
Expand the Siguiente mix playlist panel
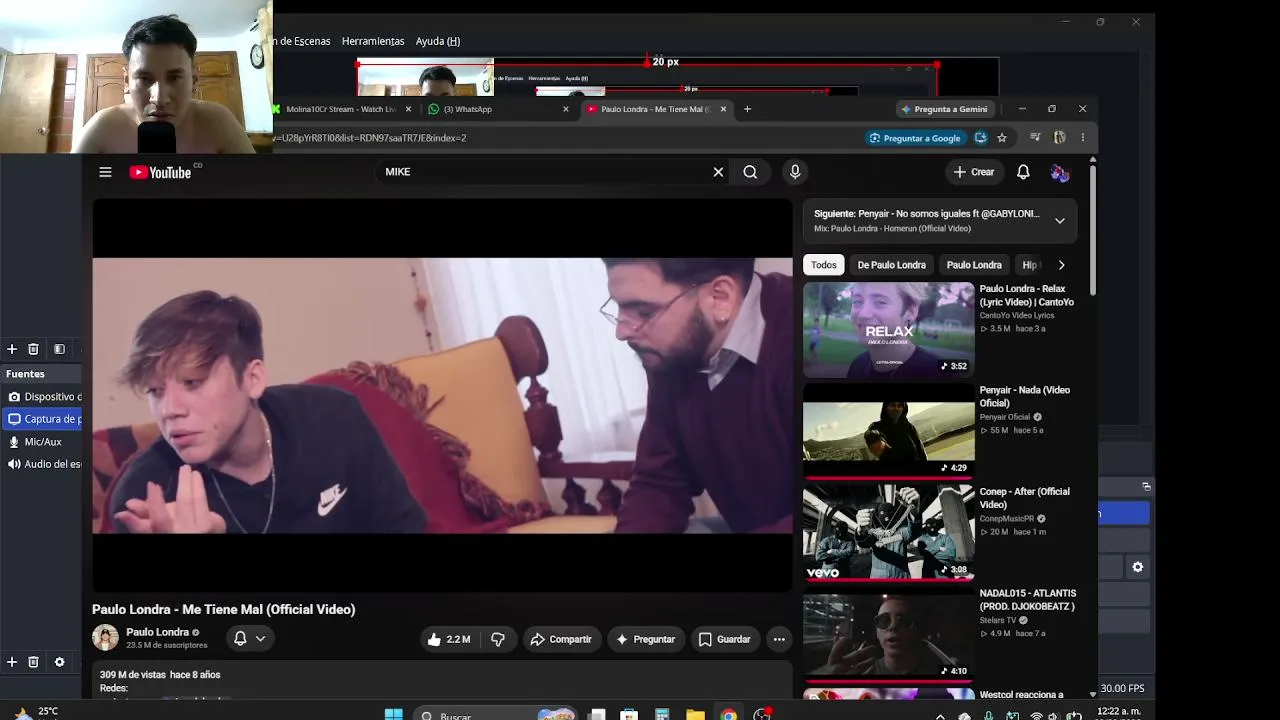click(1060, 221)
